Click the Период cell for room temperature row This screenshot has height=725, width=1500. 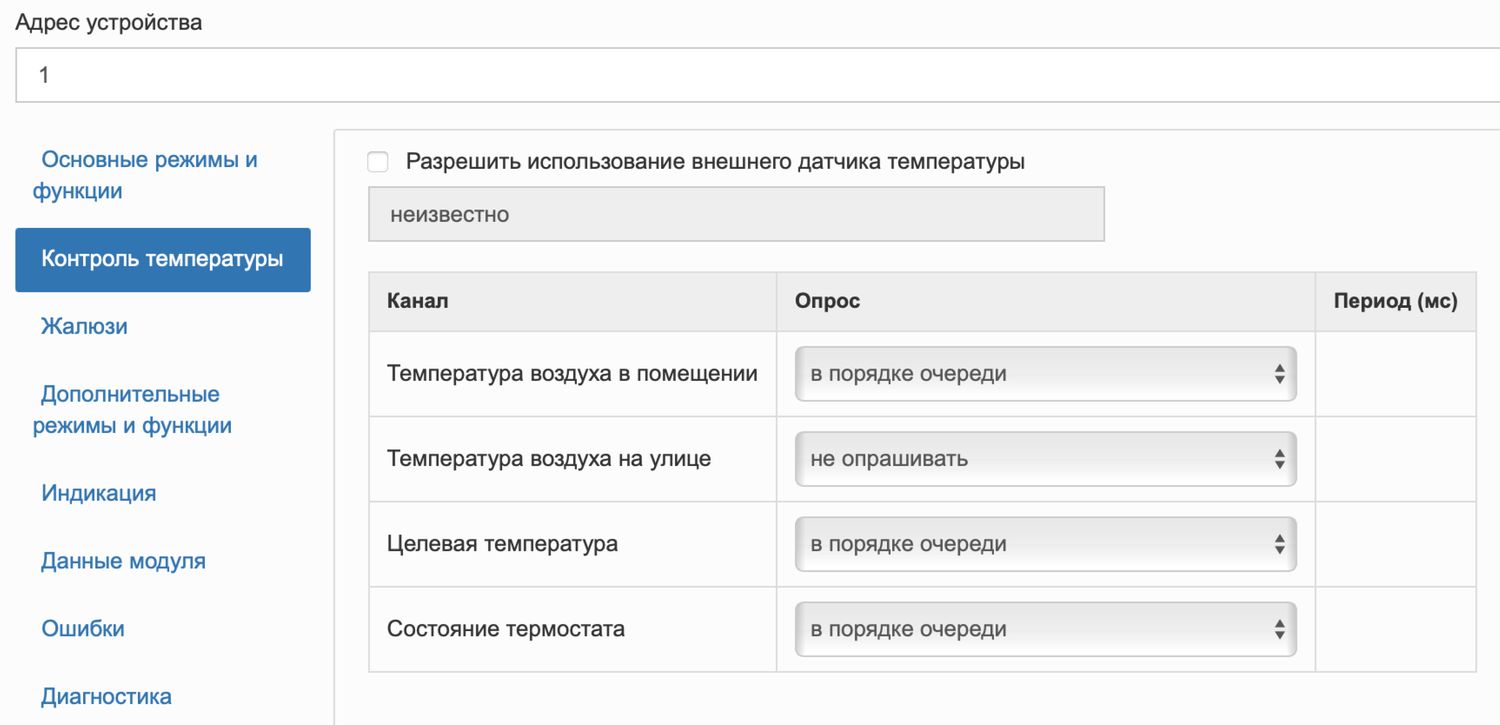point(1395,374)
